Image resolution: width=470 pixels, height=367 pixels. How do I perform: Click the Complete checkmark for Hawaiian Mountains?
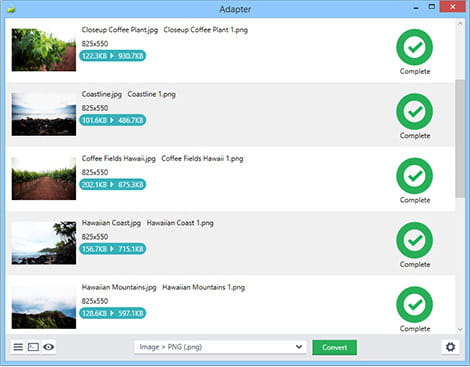point(414,304)
